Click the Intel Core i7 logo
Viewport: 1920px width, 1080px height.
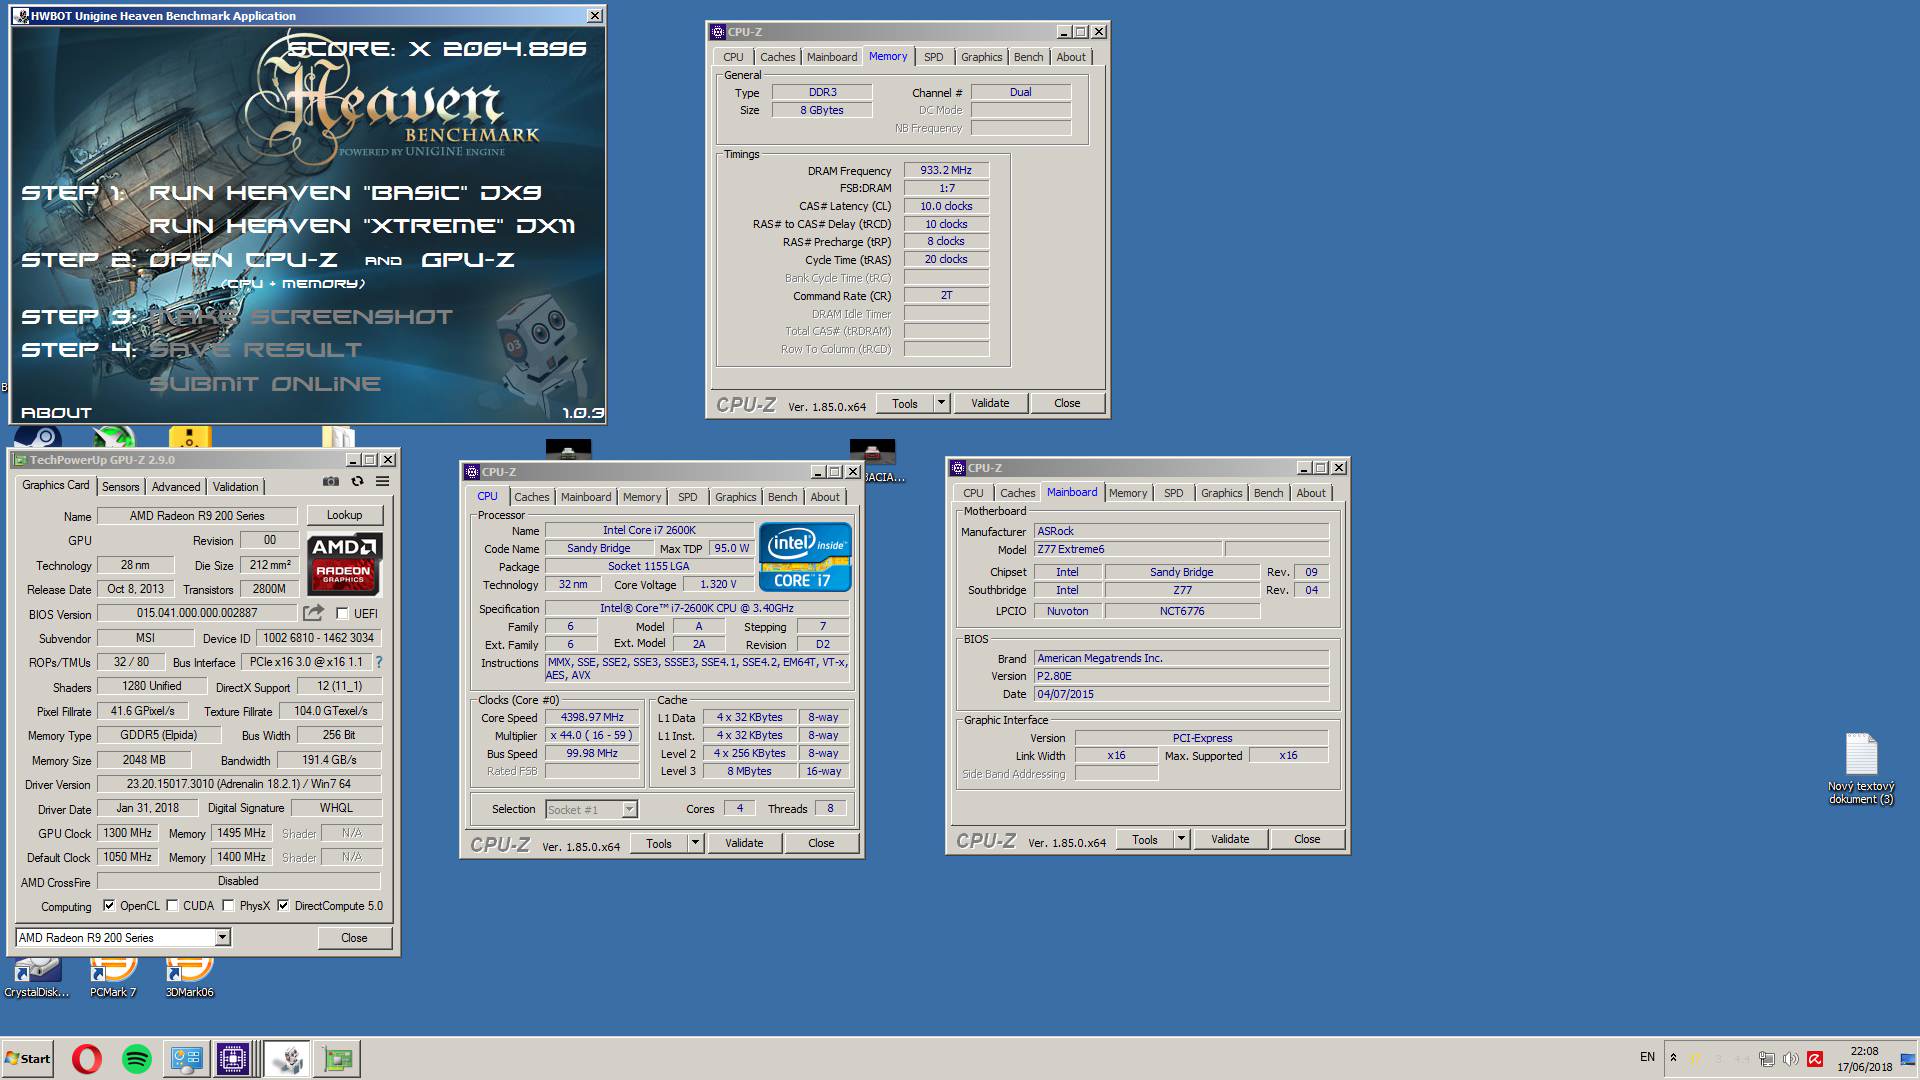pyautogui.click(x=805, y=557)
